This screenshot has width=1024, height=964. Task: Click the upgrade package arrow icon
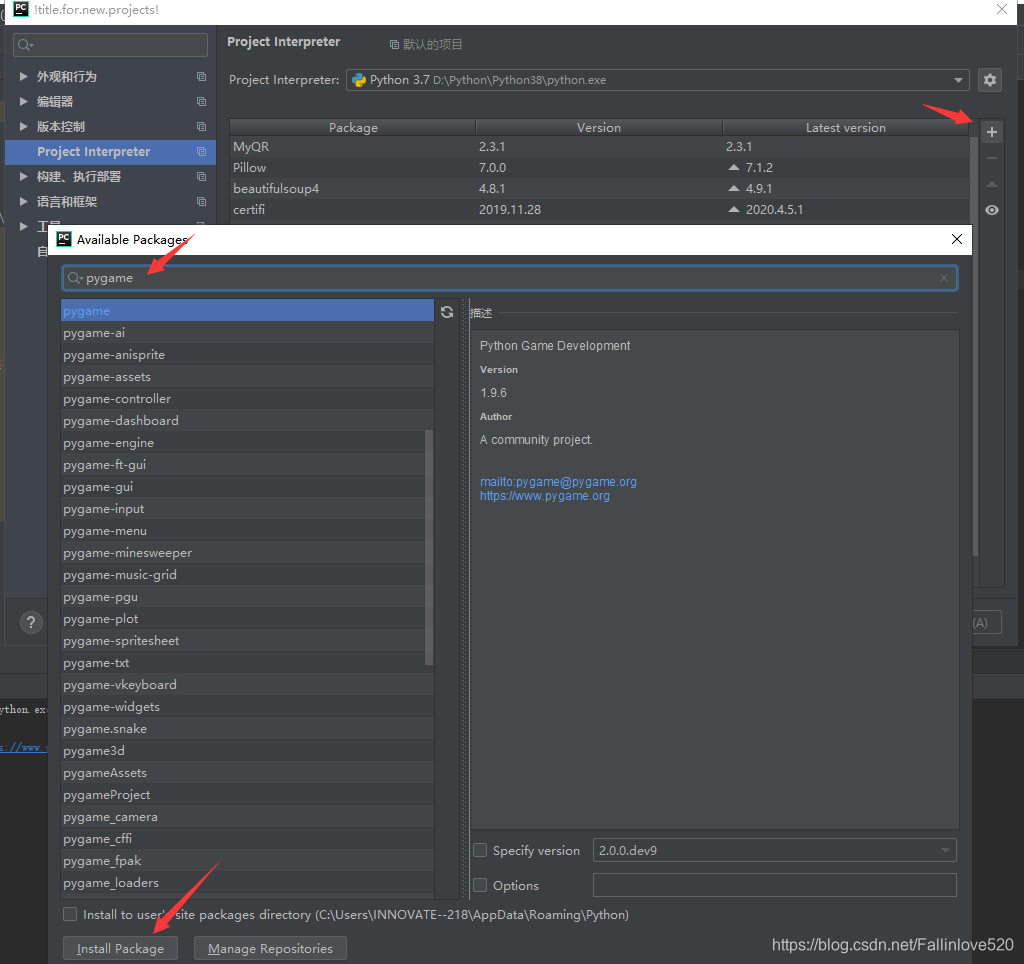pyautogui.click(x=991, y=184)
